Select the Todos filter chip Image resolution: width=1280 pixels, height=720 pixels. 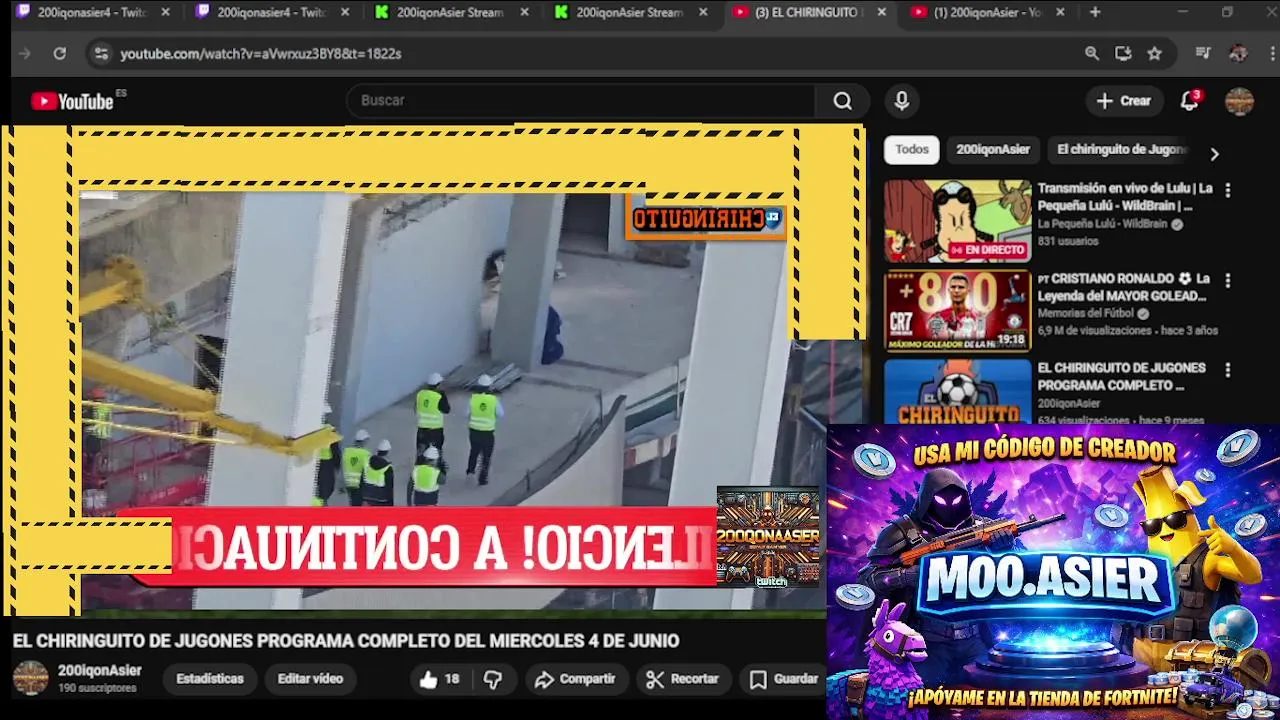tap(912, 149)
